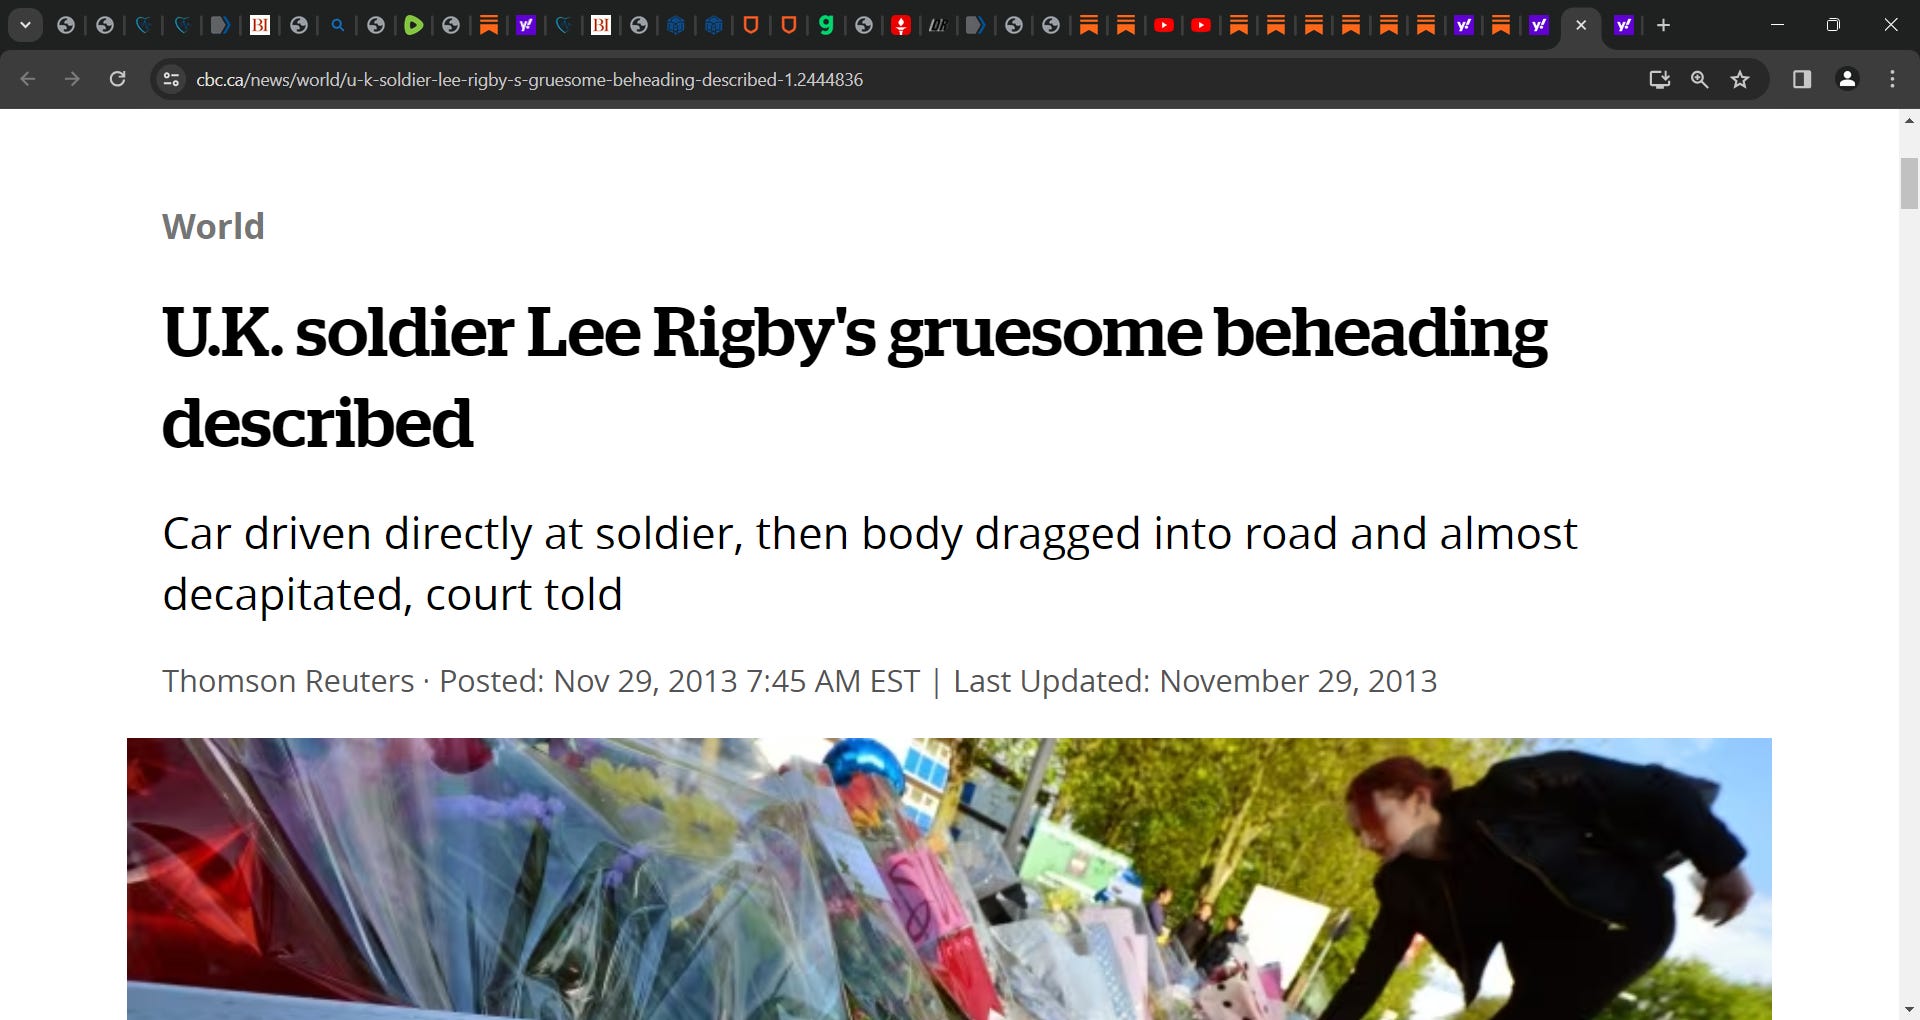
Task: Click the vertical scrollbar thumb
Action: [x=1909, y=184]
